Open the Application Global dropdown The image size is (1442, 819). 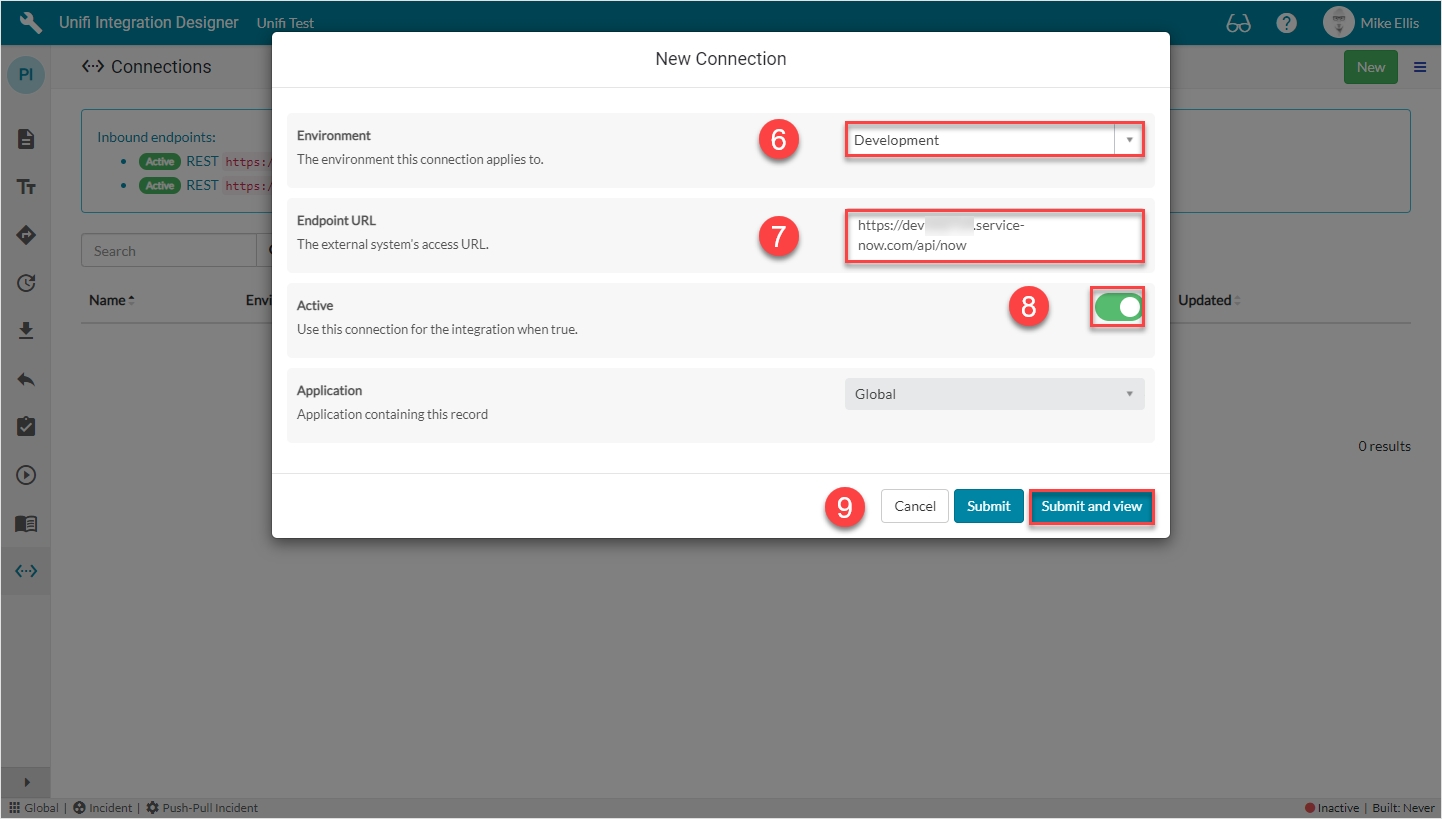[x=994, y=394]
